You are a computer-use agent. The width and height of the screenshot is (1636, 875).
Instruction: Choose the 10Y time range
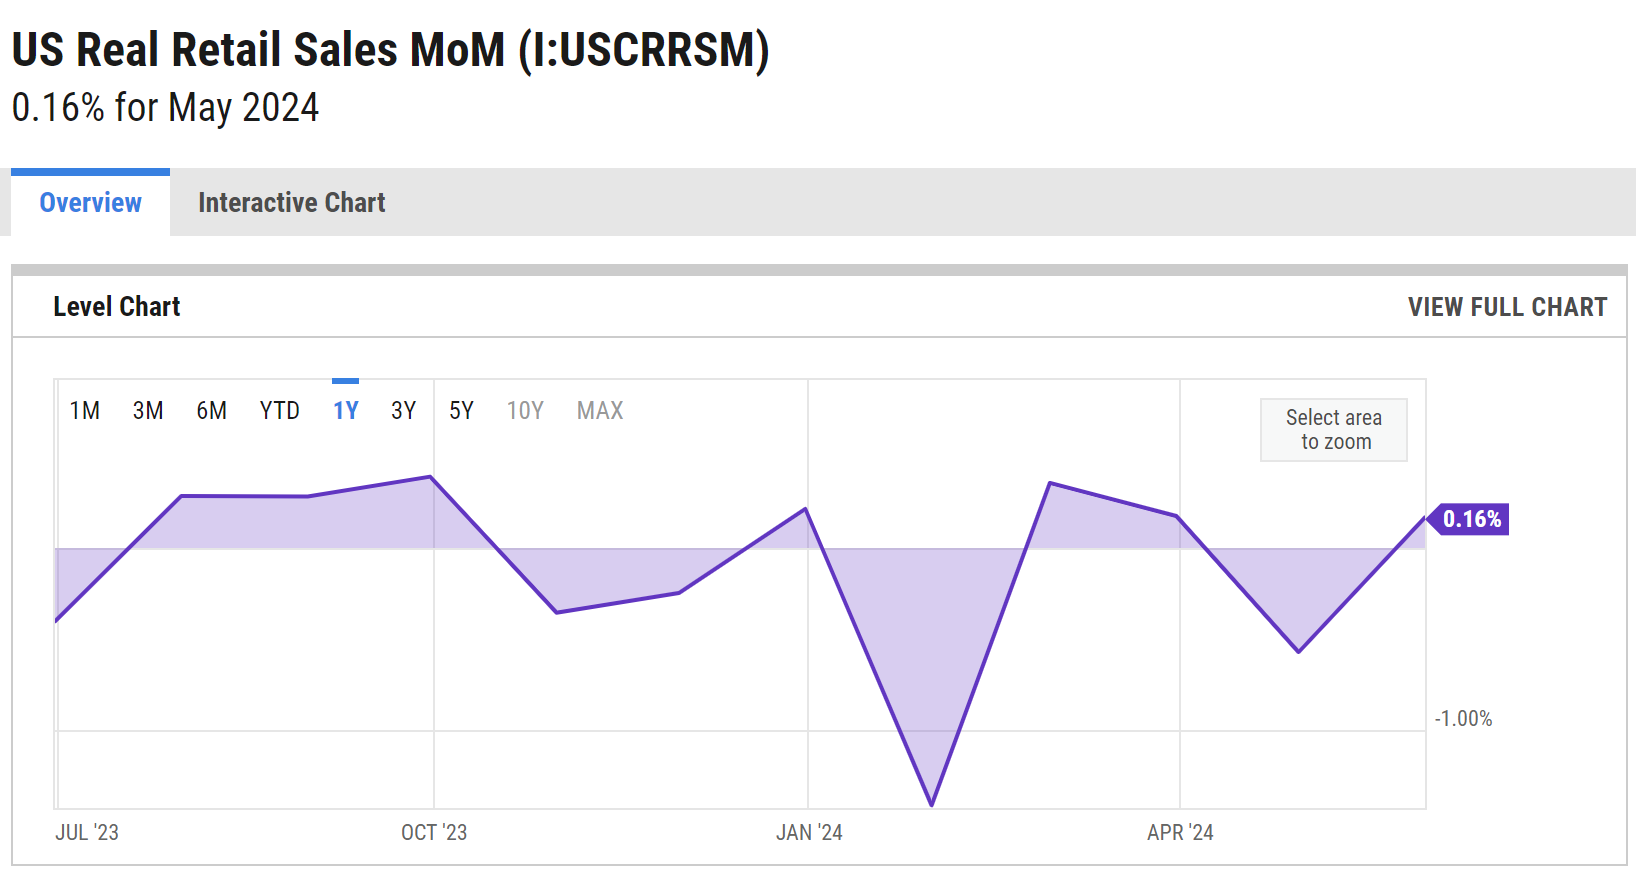525,411
